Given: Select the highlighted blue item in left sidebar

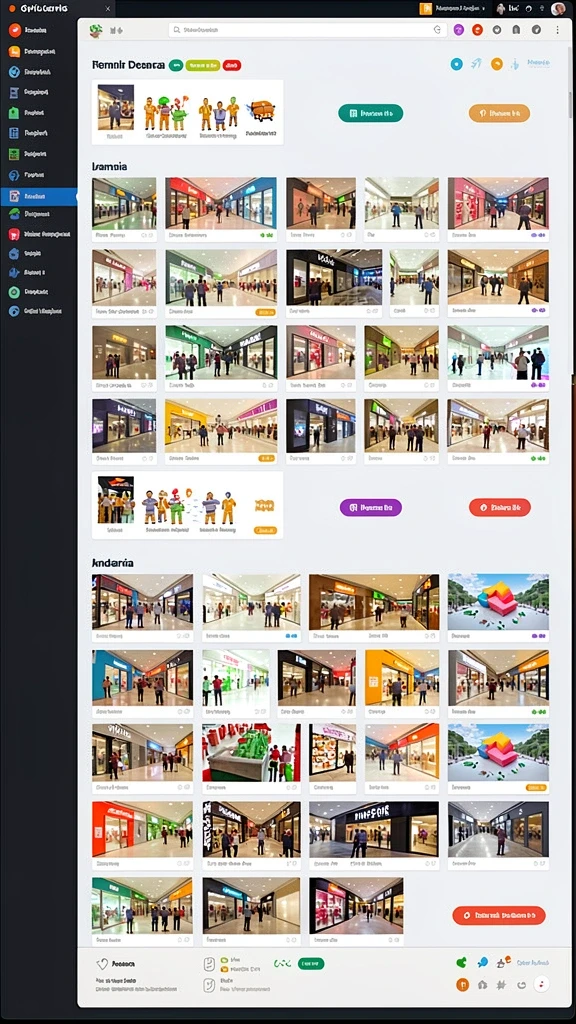Looking at the screenshot, I should tap(39, 197).
